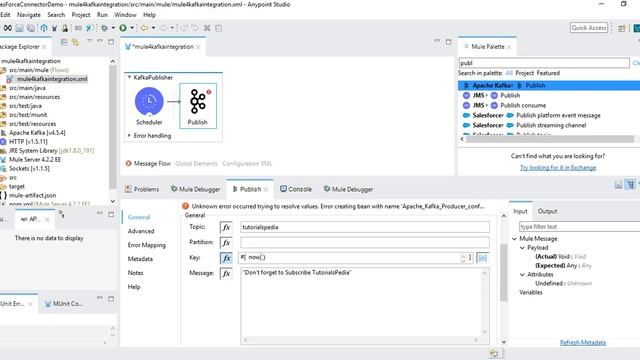Select the JMS Publish palette entry
640x360 pixels.
(x=491, y=95)
